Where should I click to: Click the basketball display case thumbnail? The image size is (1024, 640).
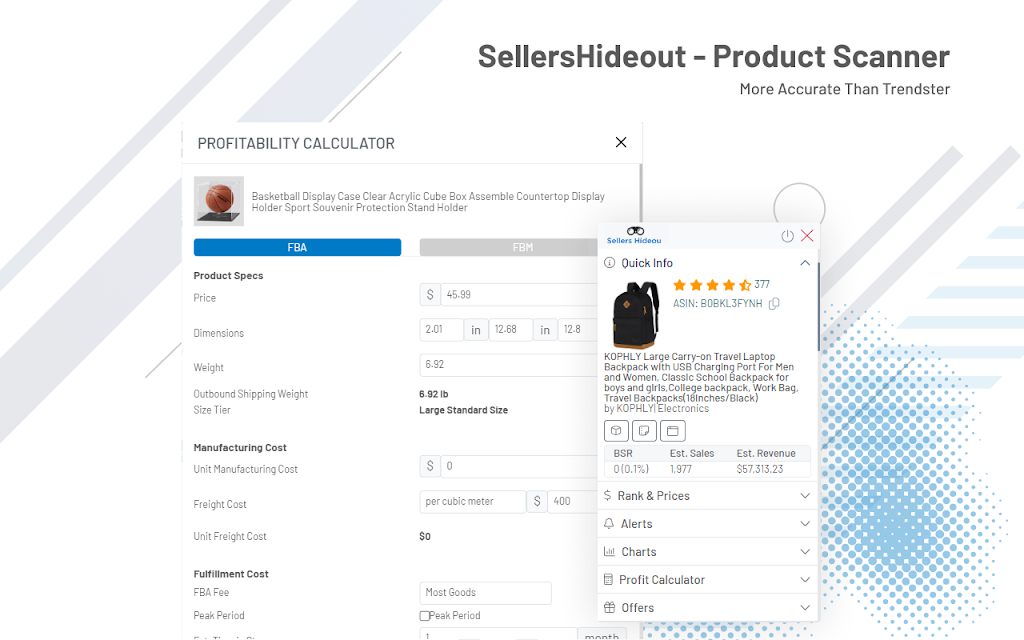[219, 201]
